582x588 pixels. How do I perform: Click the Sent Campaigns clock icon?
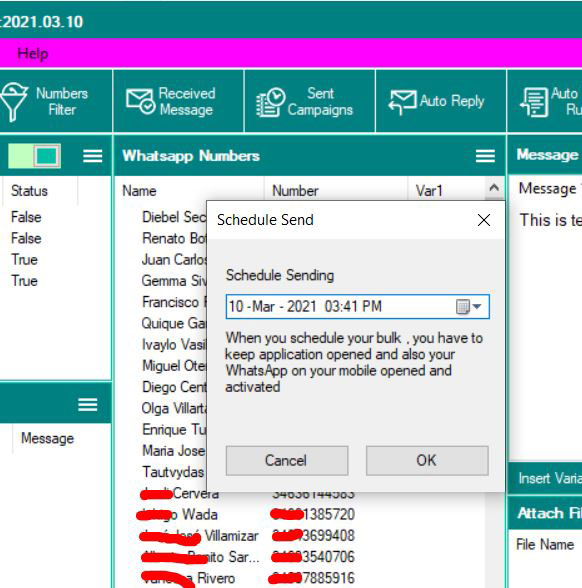[270, 102]
